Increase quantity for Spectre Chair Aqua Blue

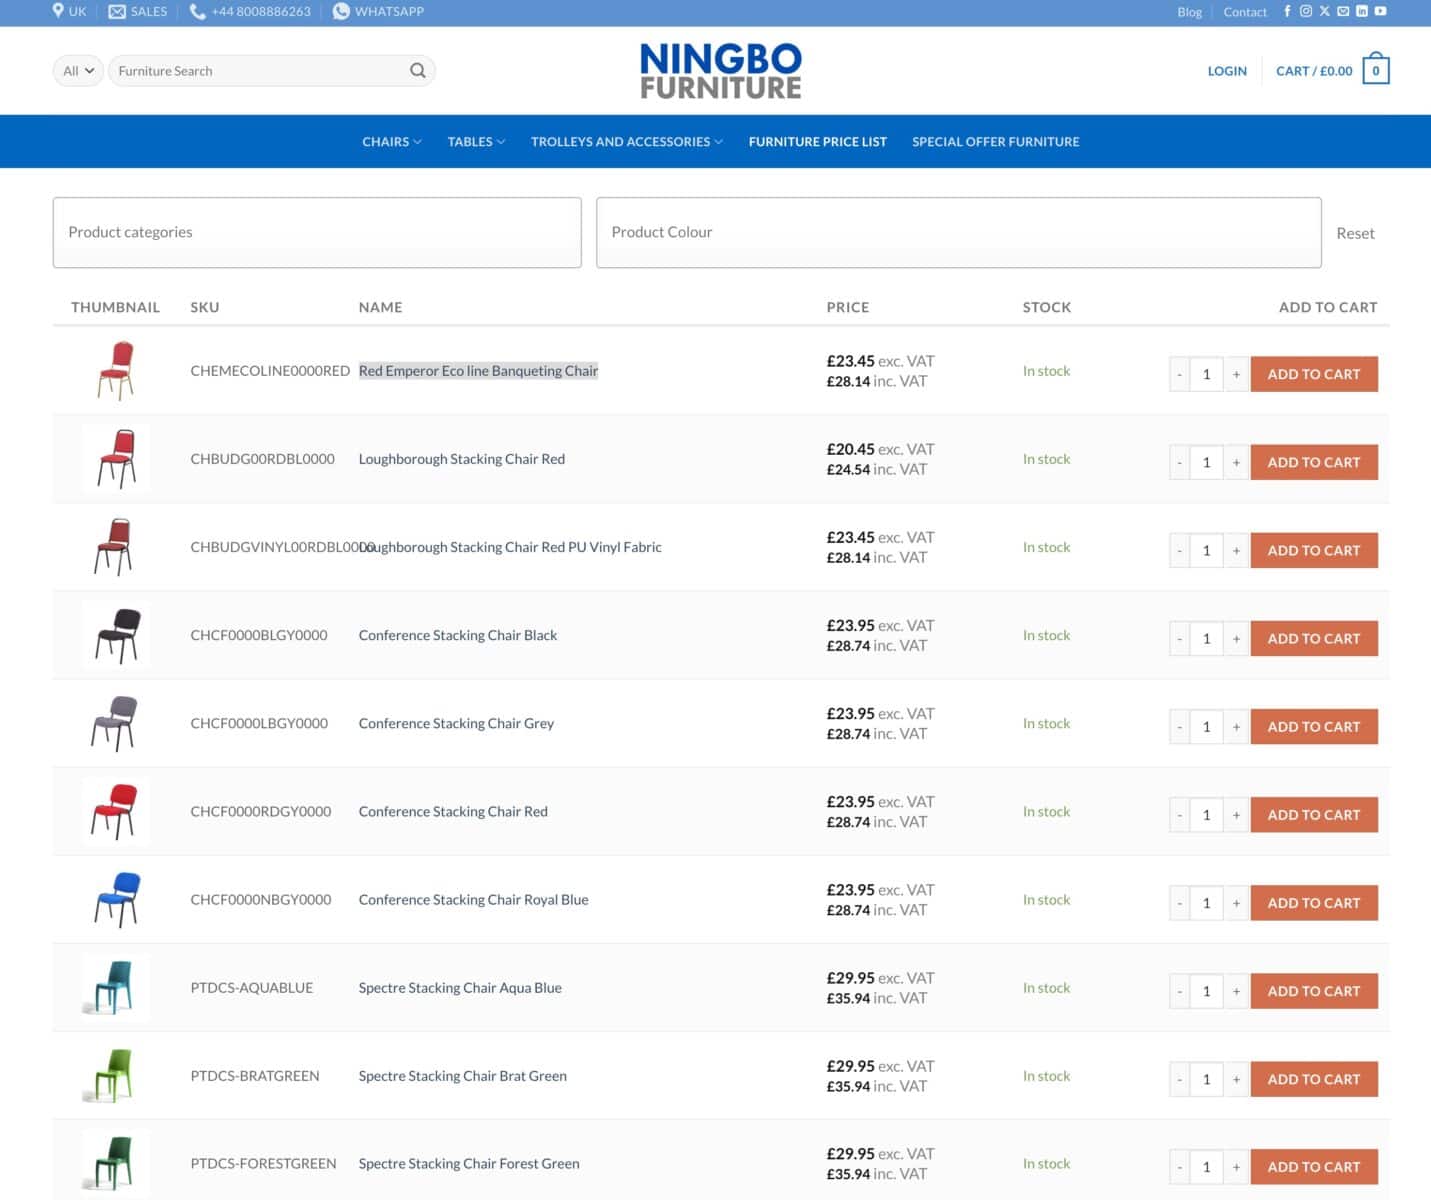click(1236, 991)
